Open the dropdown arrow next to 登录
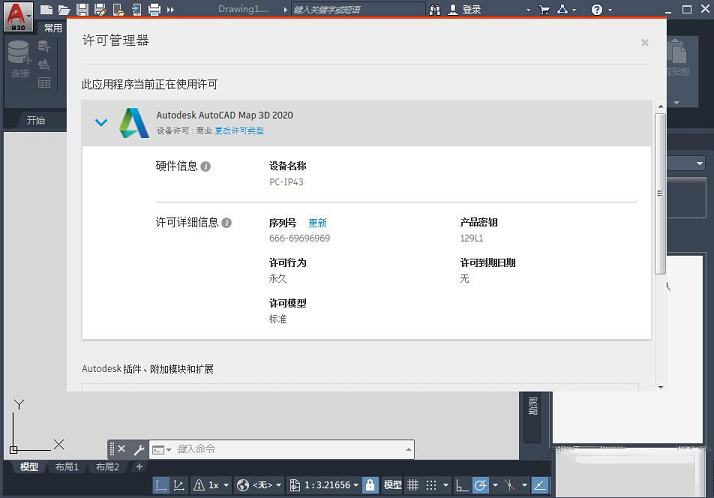Viewport: 714px width, 498px height. point(528,10)
